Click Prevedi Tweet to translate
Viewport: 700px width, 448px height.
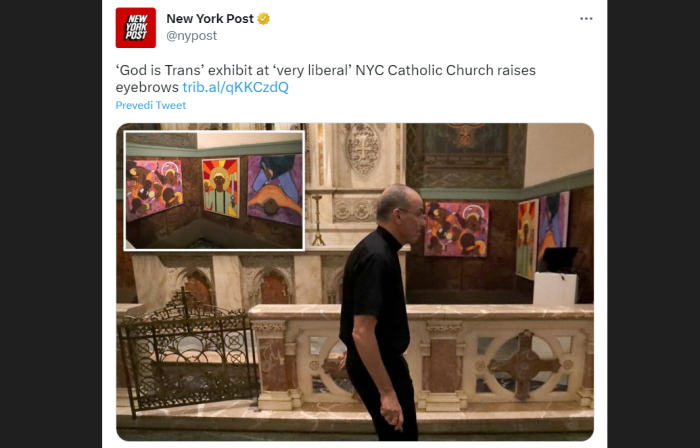150,105
